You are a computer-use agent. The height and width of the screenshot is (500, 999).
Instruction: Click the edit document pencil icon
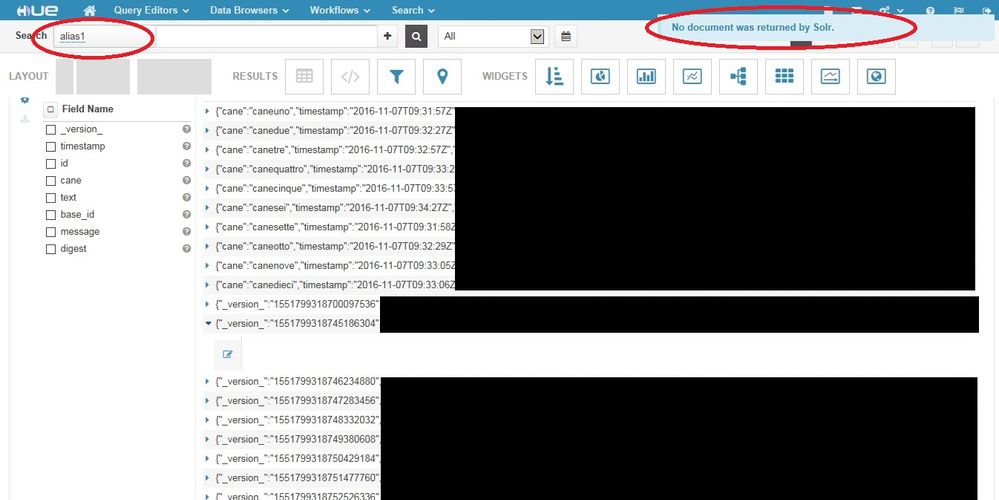[227, 355]
